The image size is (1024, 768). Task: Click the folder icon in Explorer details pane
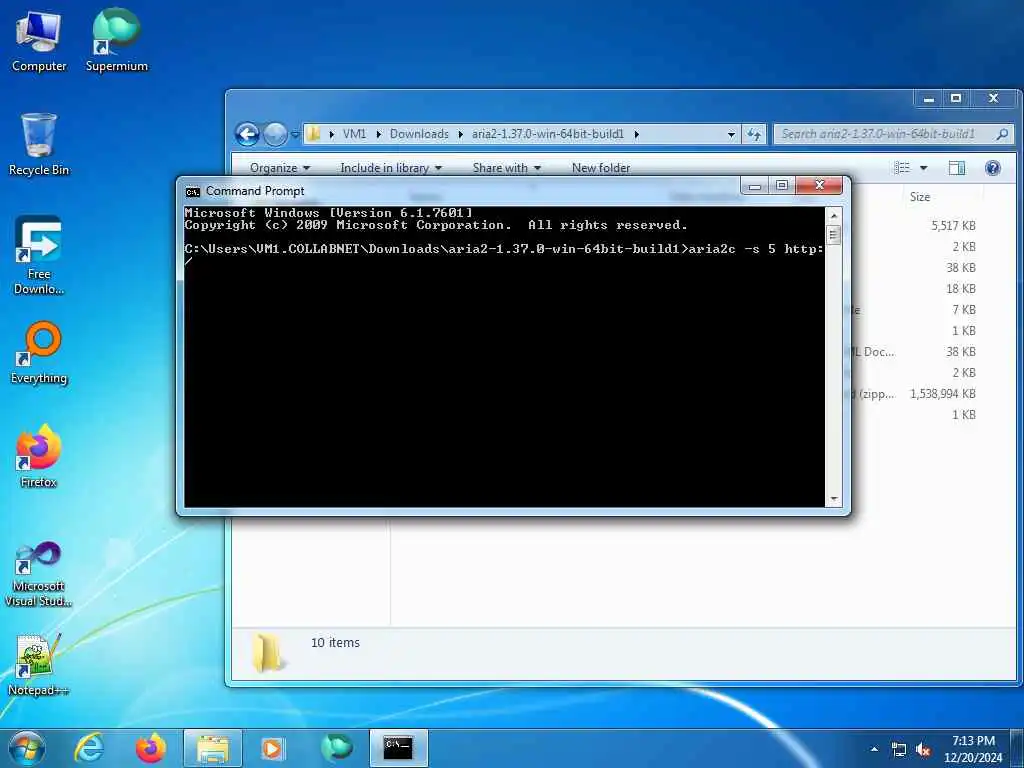tap(266, 651)
